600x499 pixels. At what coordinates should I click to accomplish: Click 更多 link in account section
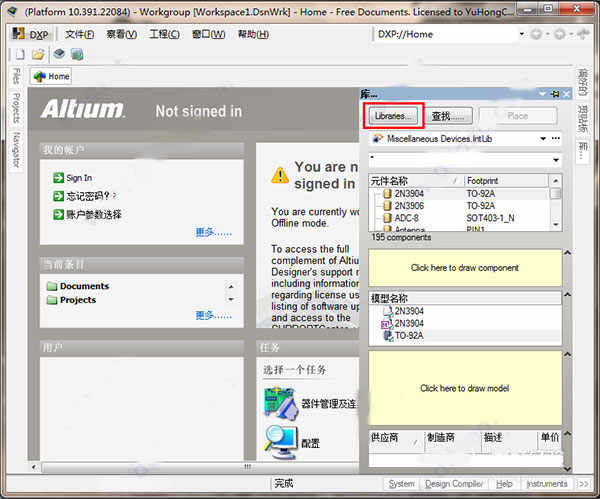tap(214, 232)
